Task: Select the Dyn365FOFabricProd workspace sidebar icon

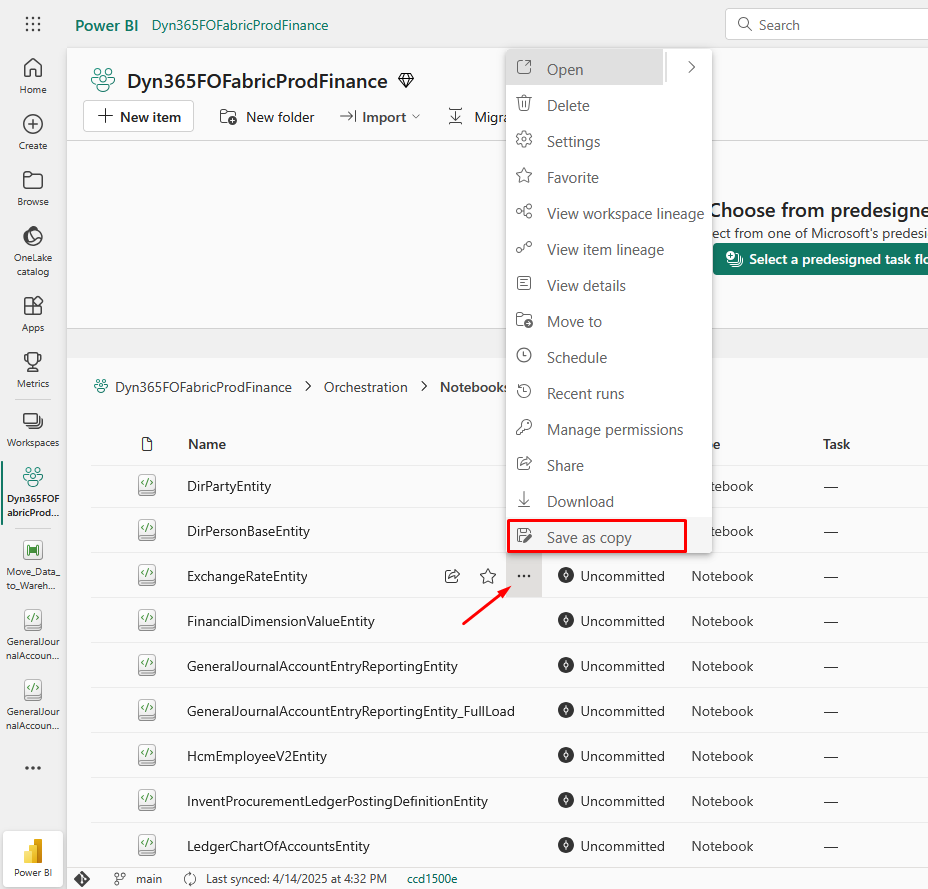Action: 33,492
